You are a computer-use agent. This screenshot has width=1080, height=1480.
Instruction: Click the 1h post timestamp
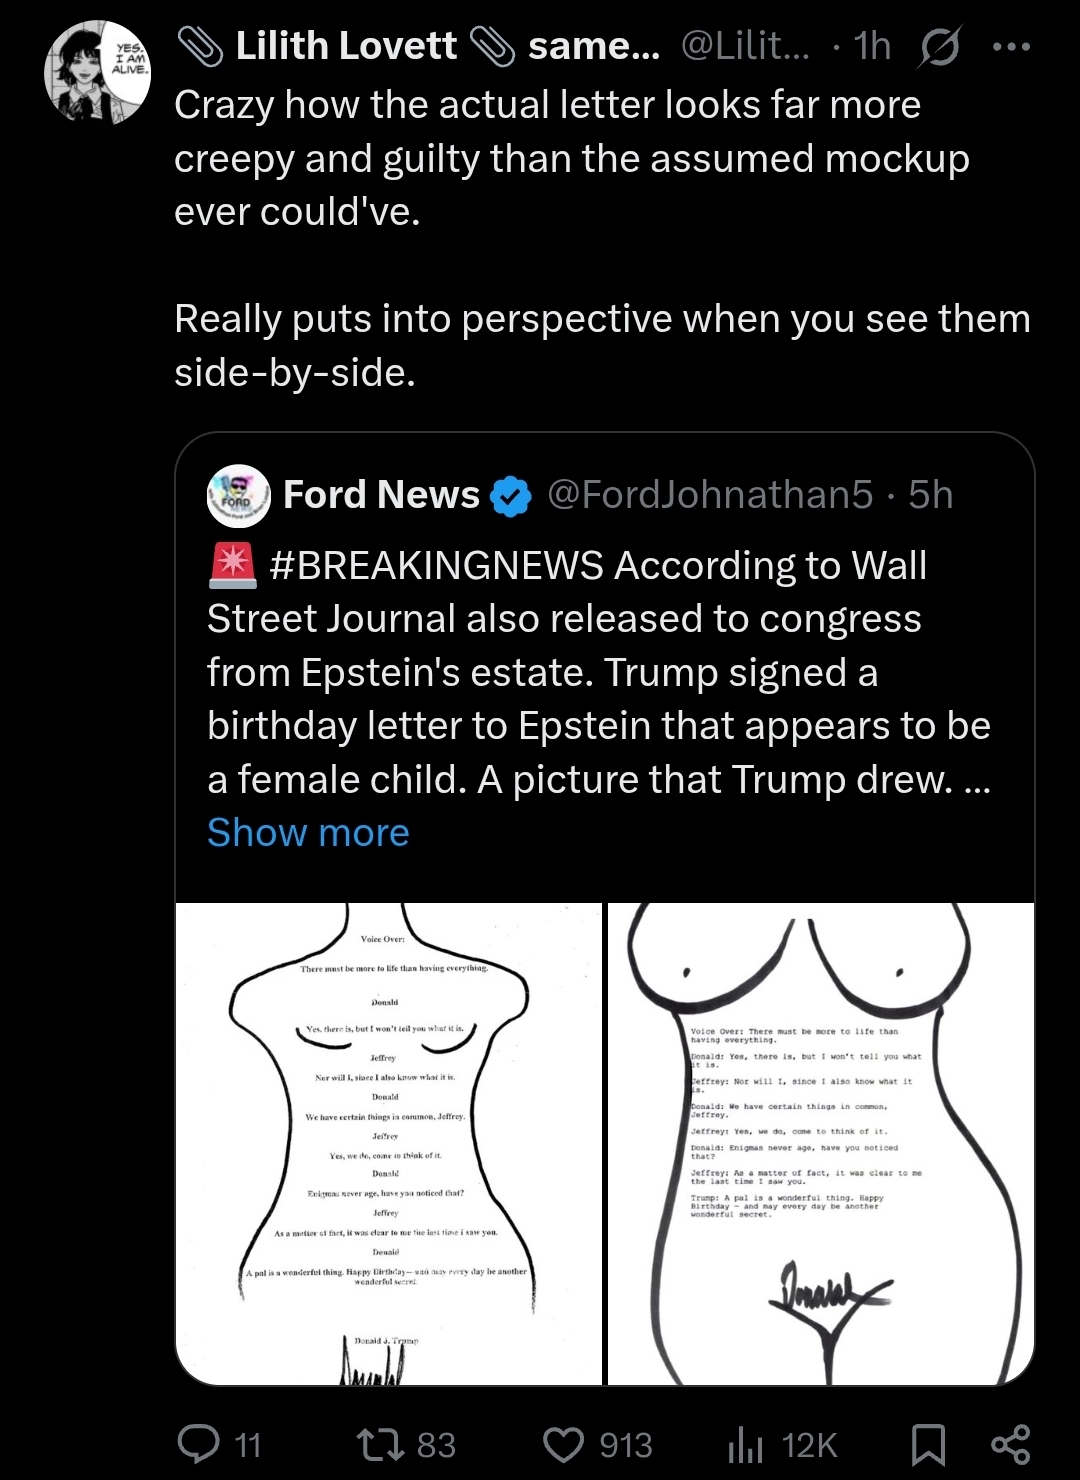click(873, 46)
